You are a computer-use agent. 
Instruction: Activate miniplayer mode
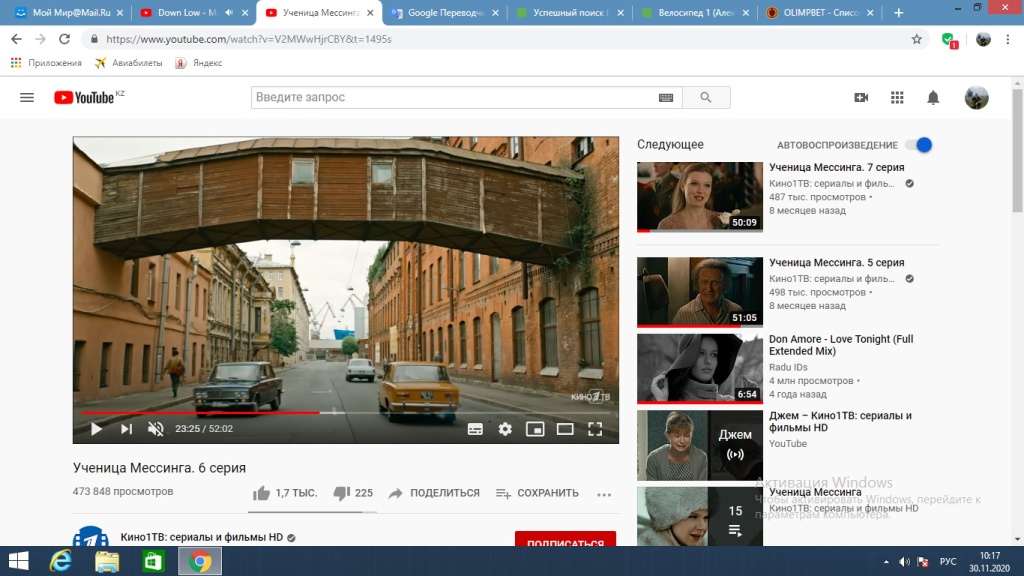(535, 429)
